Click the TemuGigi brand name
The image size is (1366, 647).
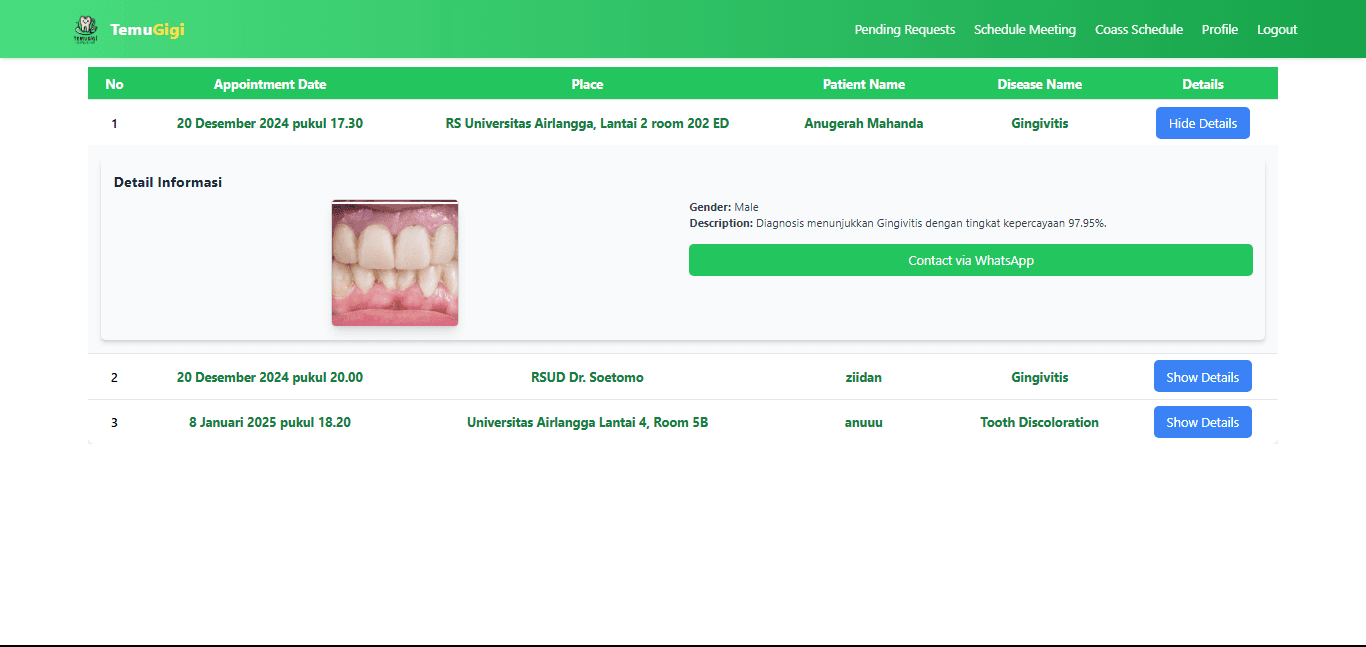pyautogui.click(x=147, y=30)
